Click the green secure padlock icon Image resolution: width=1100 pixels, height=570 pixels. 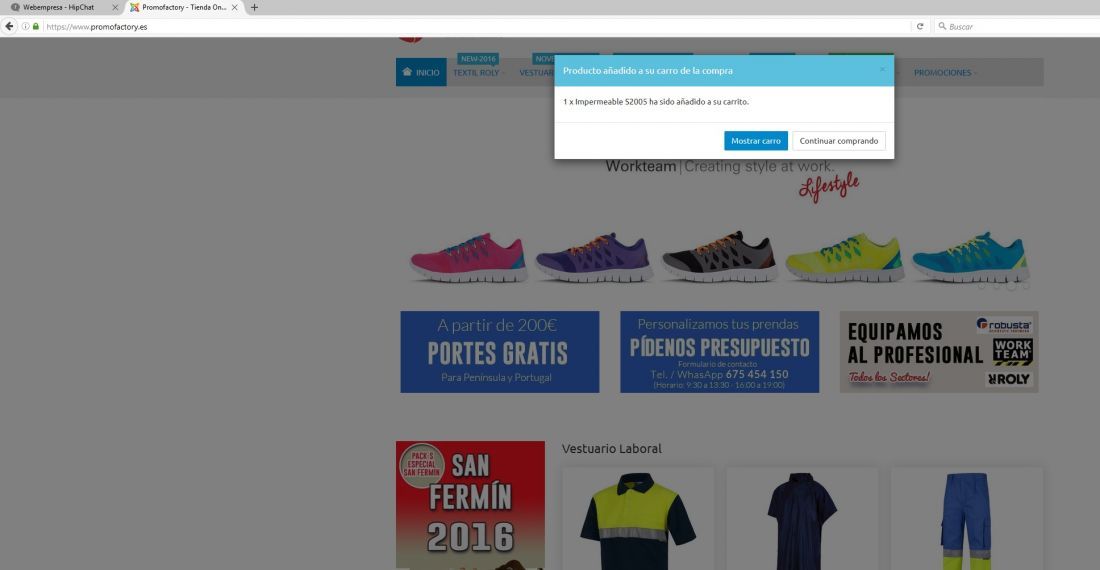click(36, 27)
